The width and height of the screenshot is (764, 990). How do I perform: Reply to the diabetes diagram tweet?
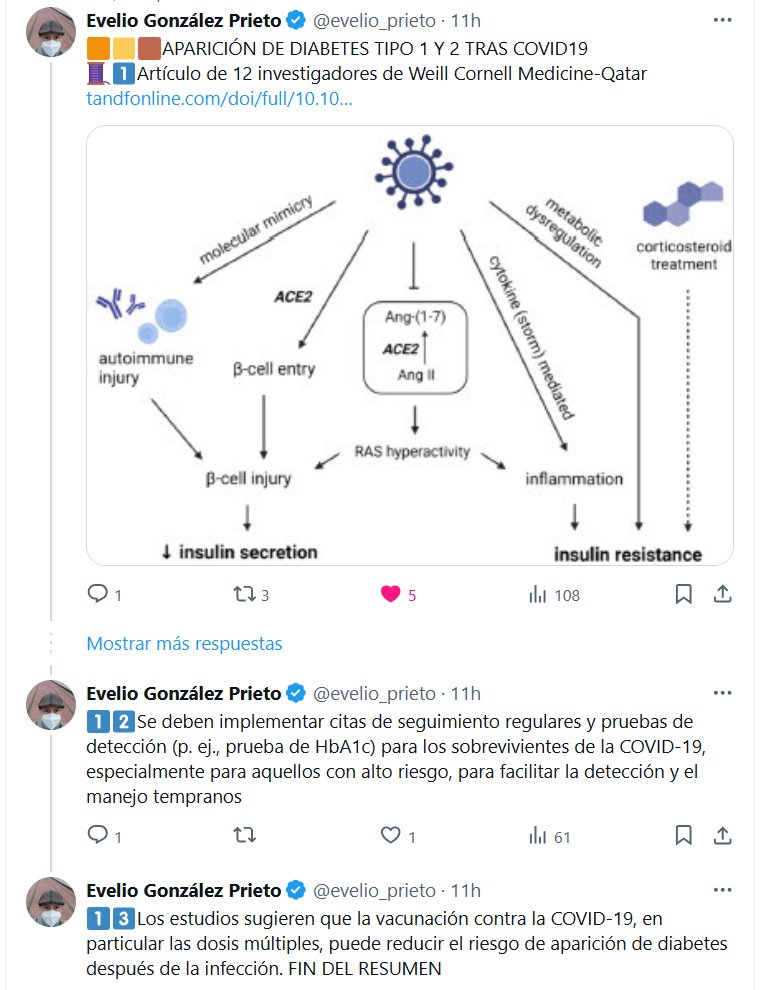click(x=98, y=595)
